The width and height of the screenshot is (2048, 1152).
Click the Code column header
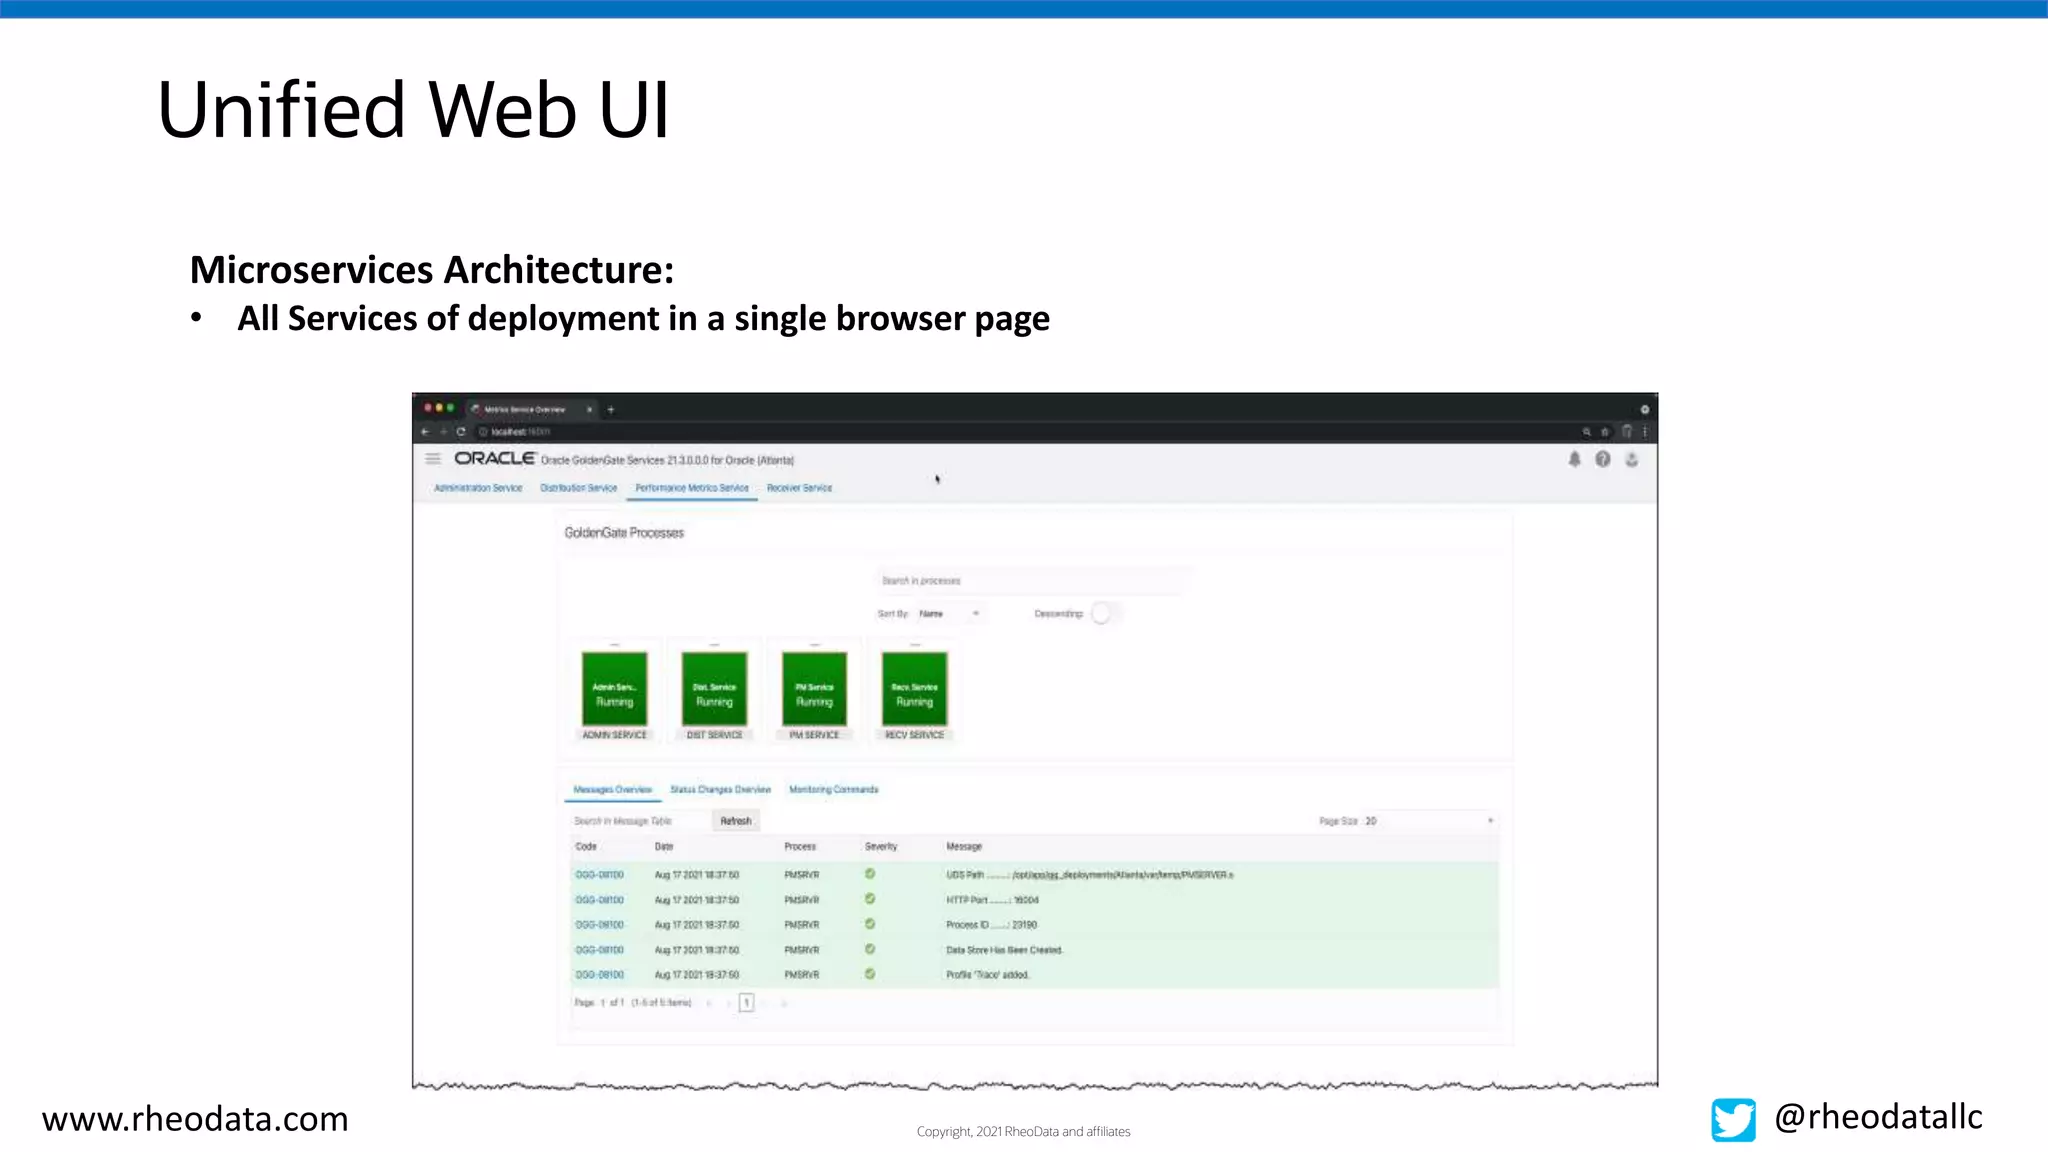coord(586,847)
